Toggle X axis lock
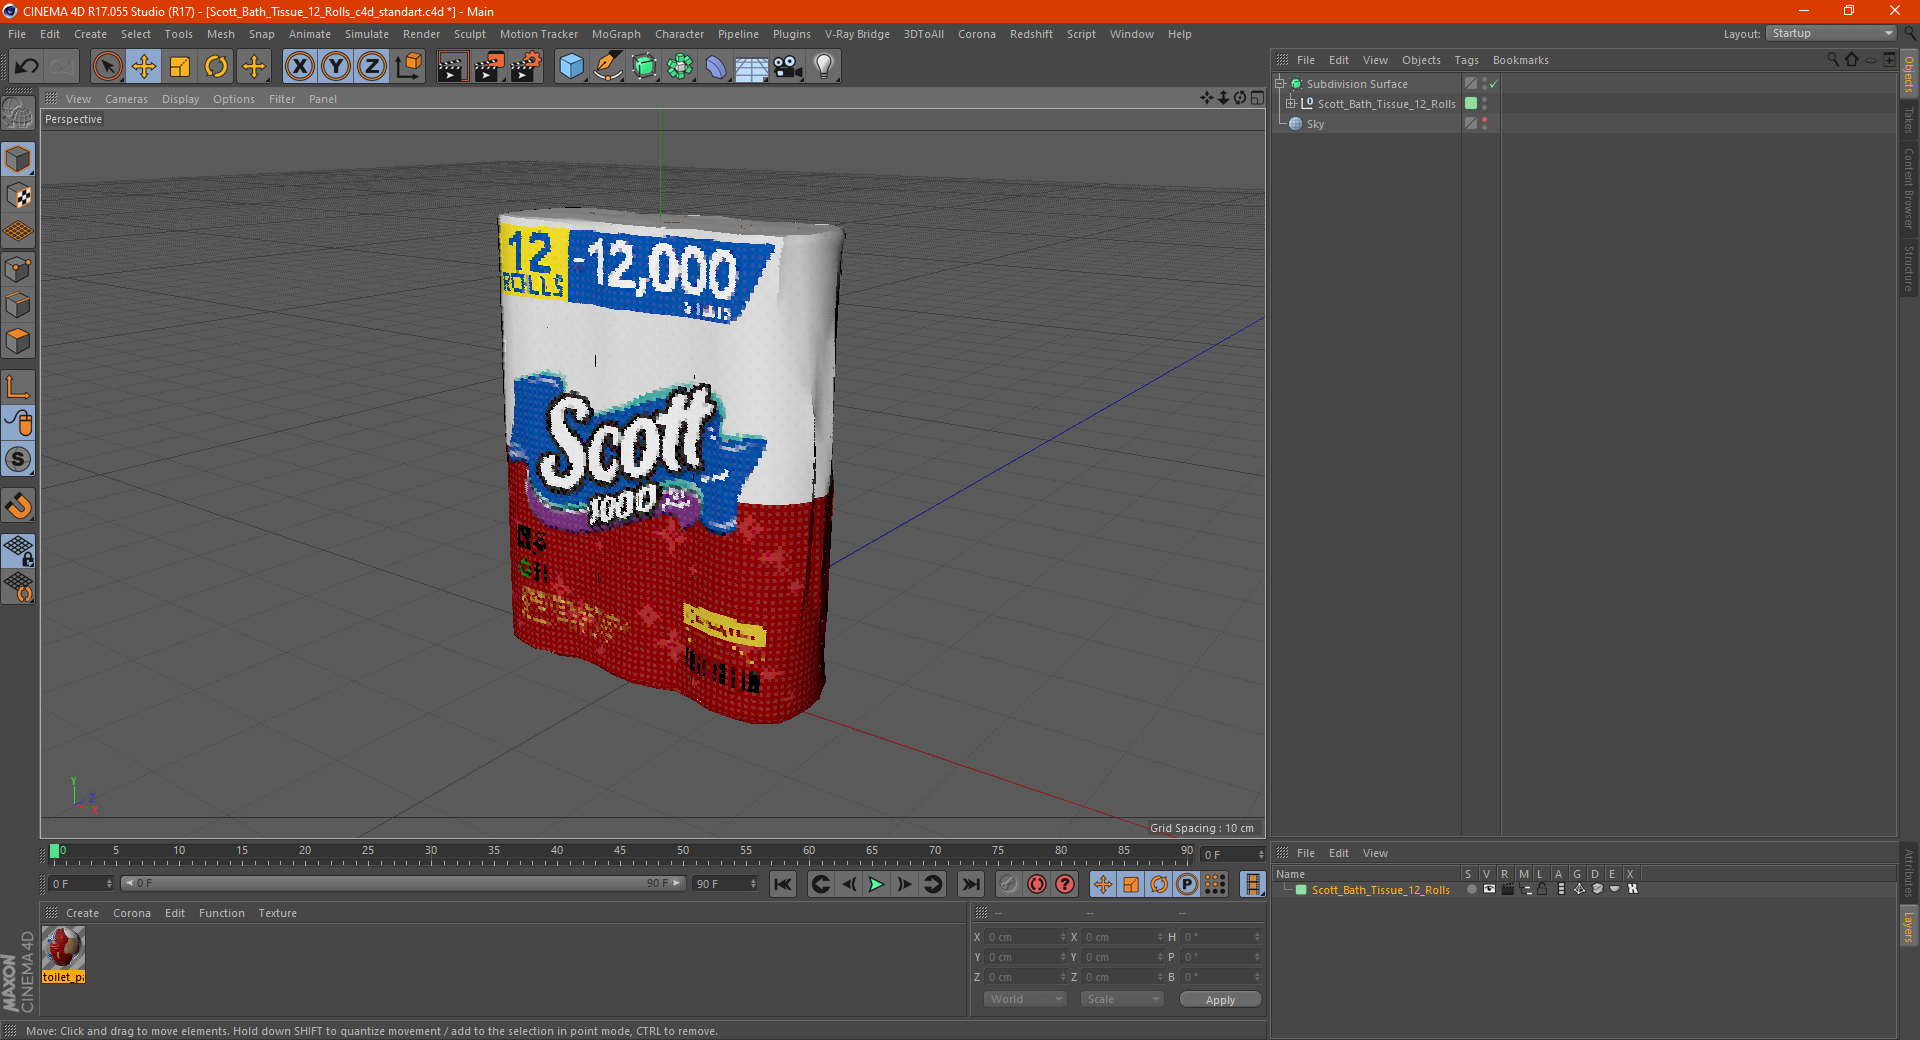The height and width of the screenshot is (1040, 1920). click(x=299, y=67)
